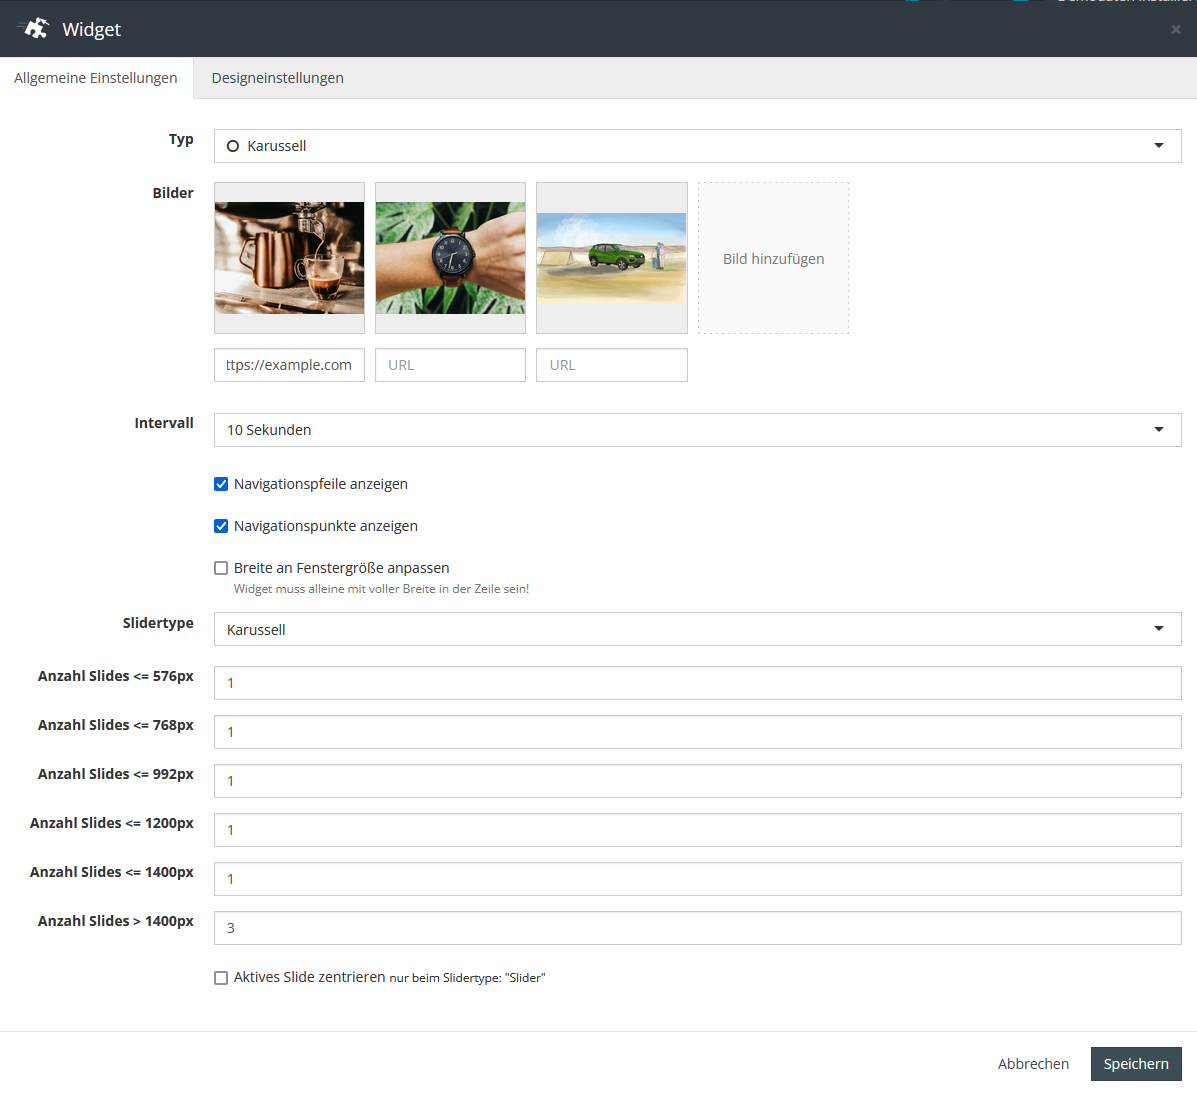The image size is (1197, 1101).
Task: Switch to the Designeinstellungen tab
Action: coord(277,78)
